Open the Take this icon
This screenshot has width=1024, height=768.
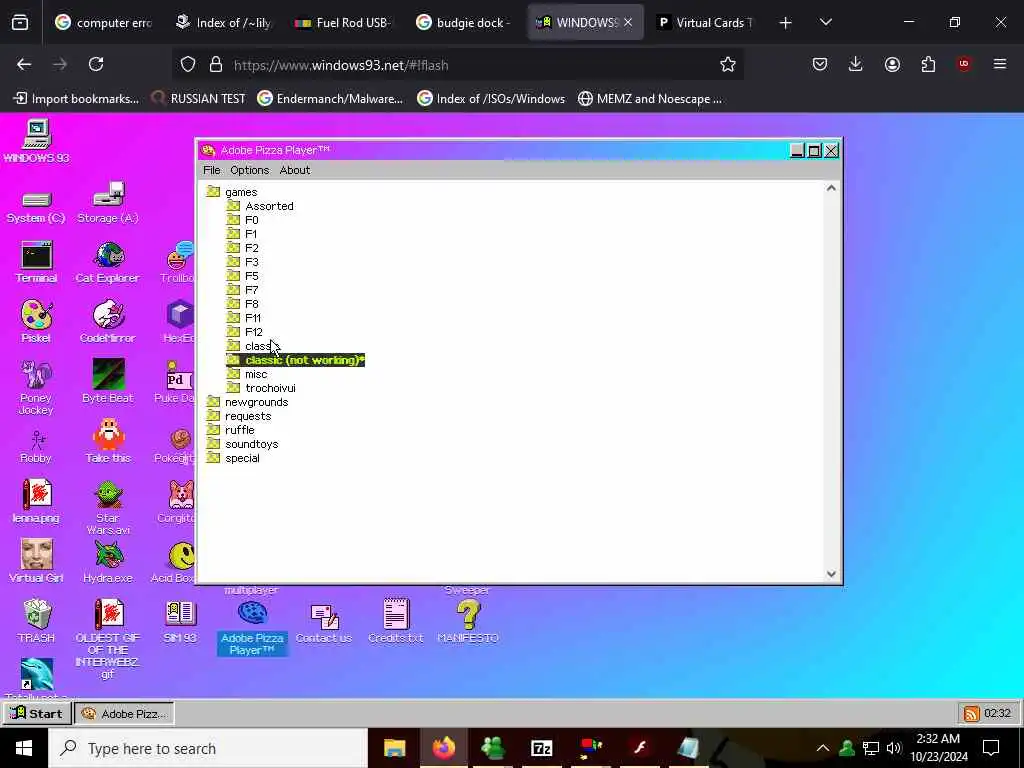[x=108, y=441]
